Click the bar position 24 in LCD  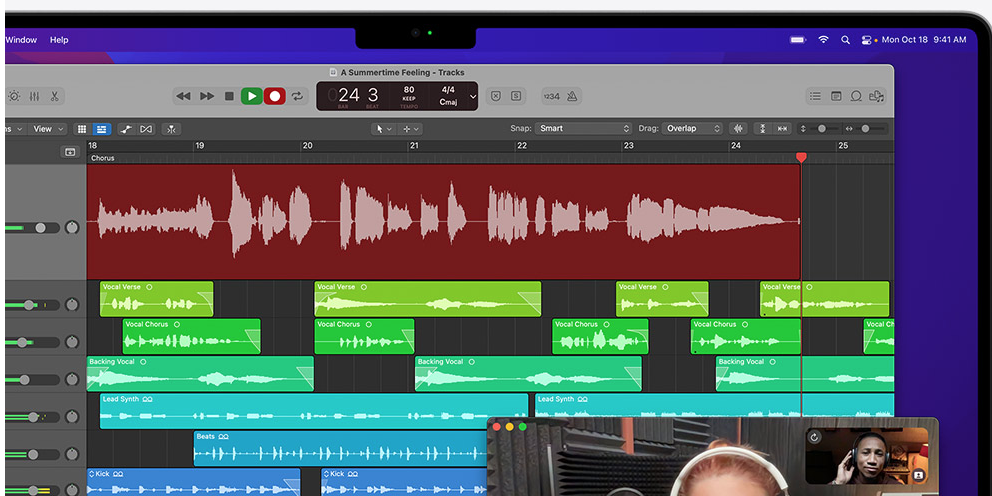349,96
